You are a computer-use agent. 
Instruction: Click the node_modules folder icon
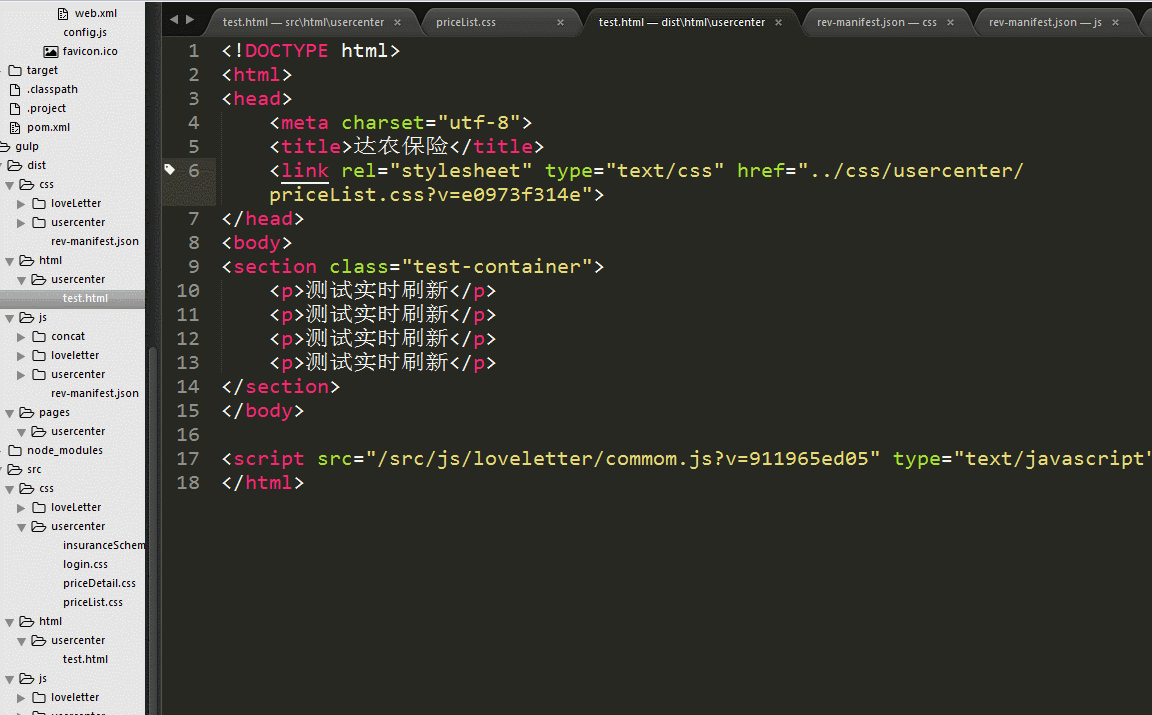click(15, 450)
